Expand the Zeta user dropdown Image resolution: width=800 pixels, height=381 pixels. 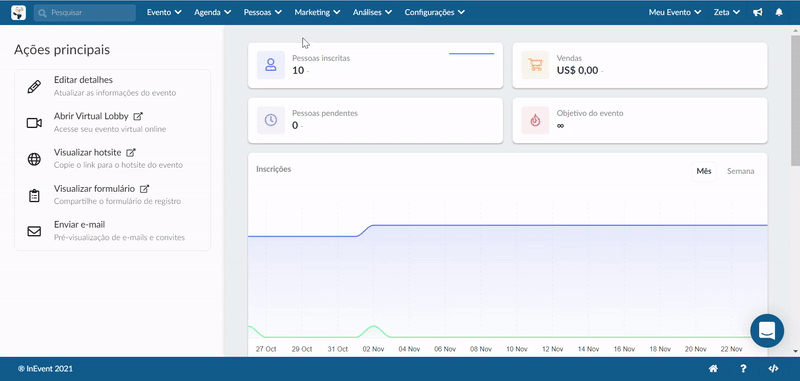coord(727,12)
